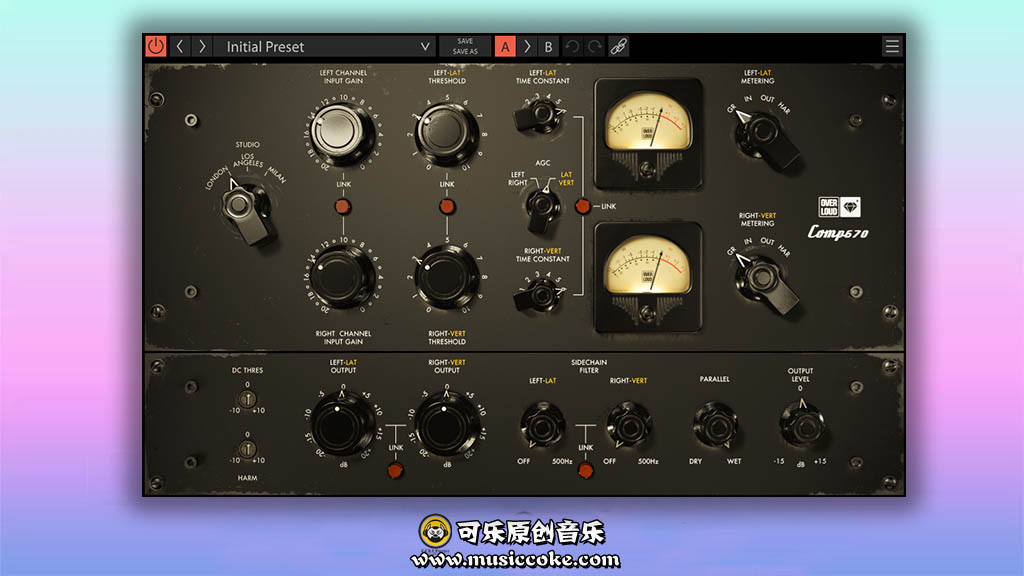Click AGC mode selector knob
This screenshot has width=1024, height=576.
(x=542, y=208)
